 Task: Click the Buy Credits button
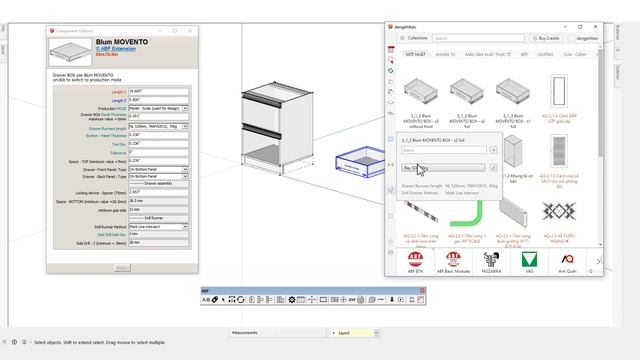click(x=545, y=38)
